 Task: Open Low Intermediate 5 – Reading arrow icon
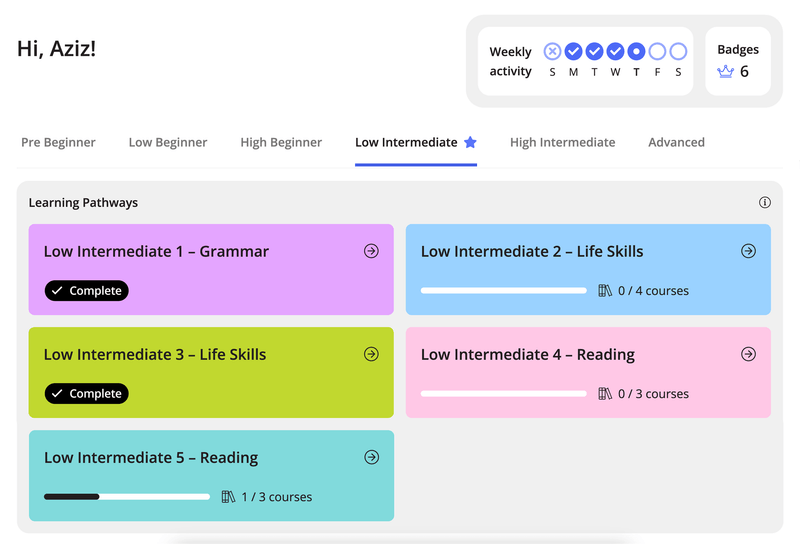(x=371, y=457)
